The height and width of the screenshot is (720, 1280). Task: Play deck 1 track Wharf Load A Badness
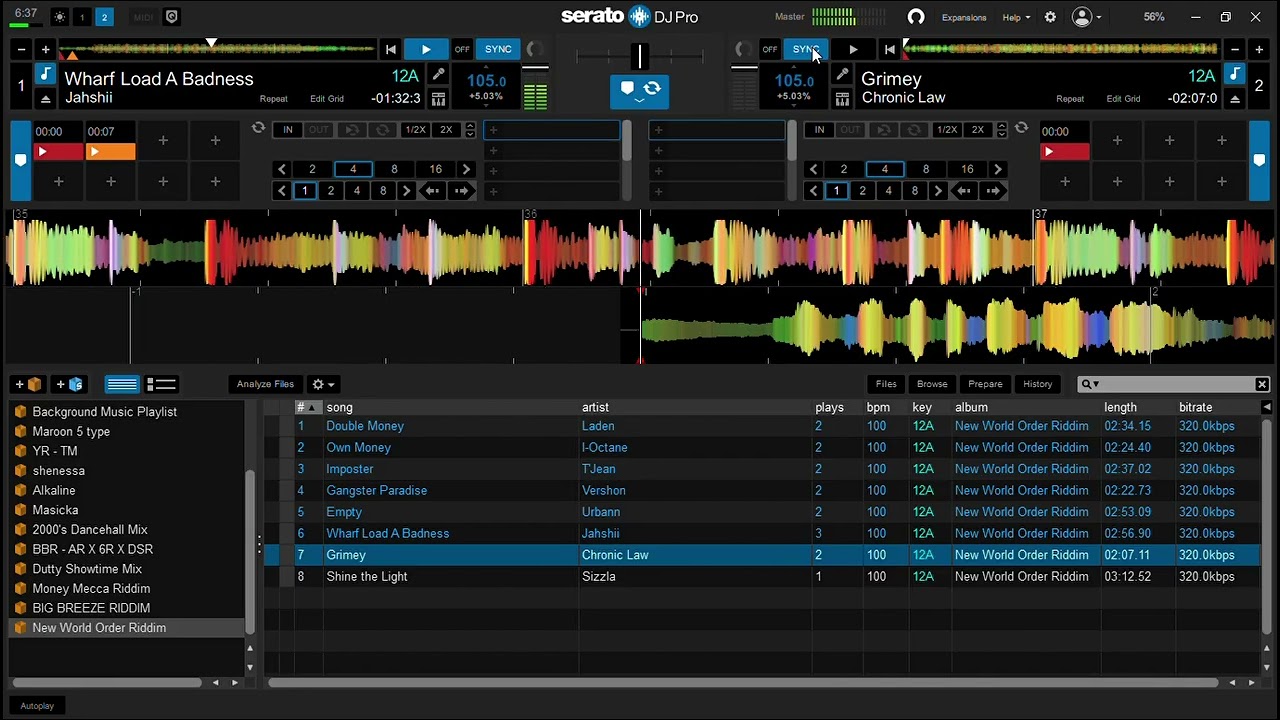point(426,49)
